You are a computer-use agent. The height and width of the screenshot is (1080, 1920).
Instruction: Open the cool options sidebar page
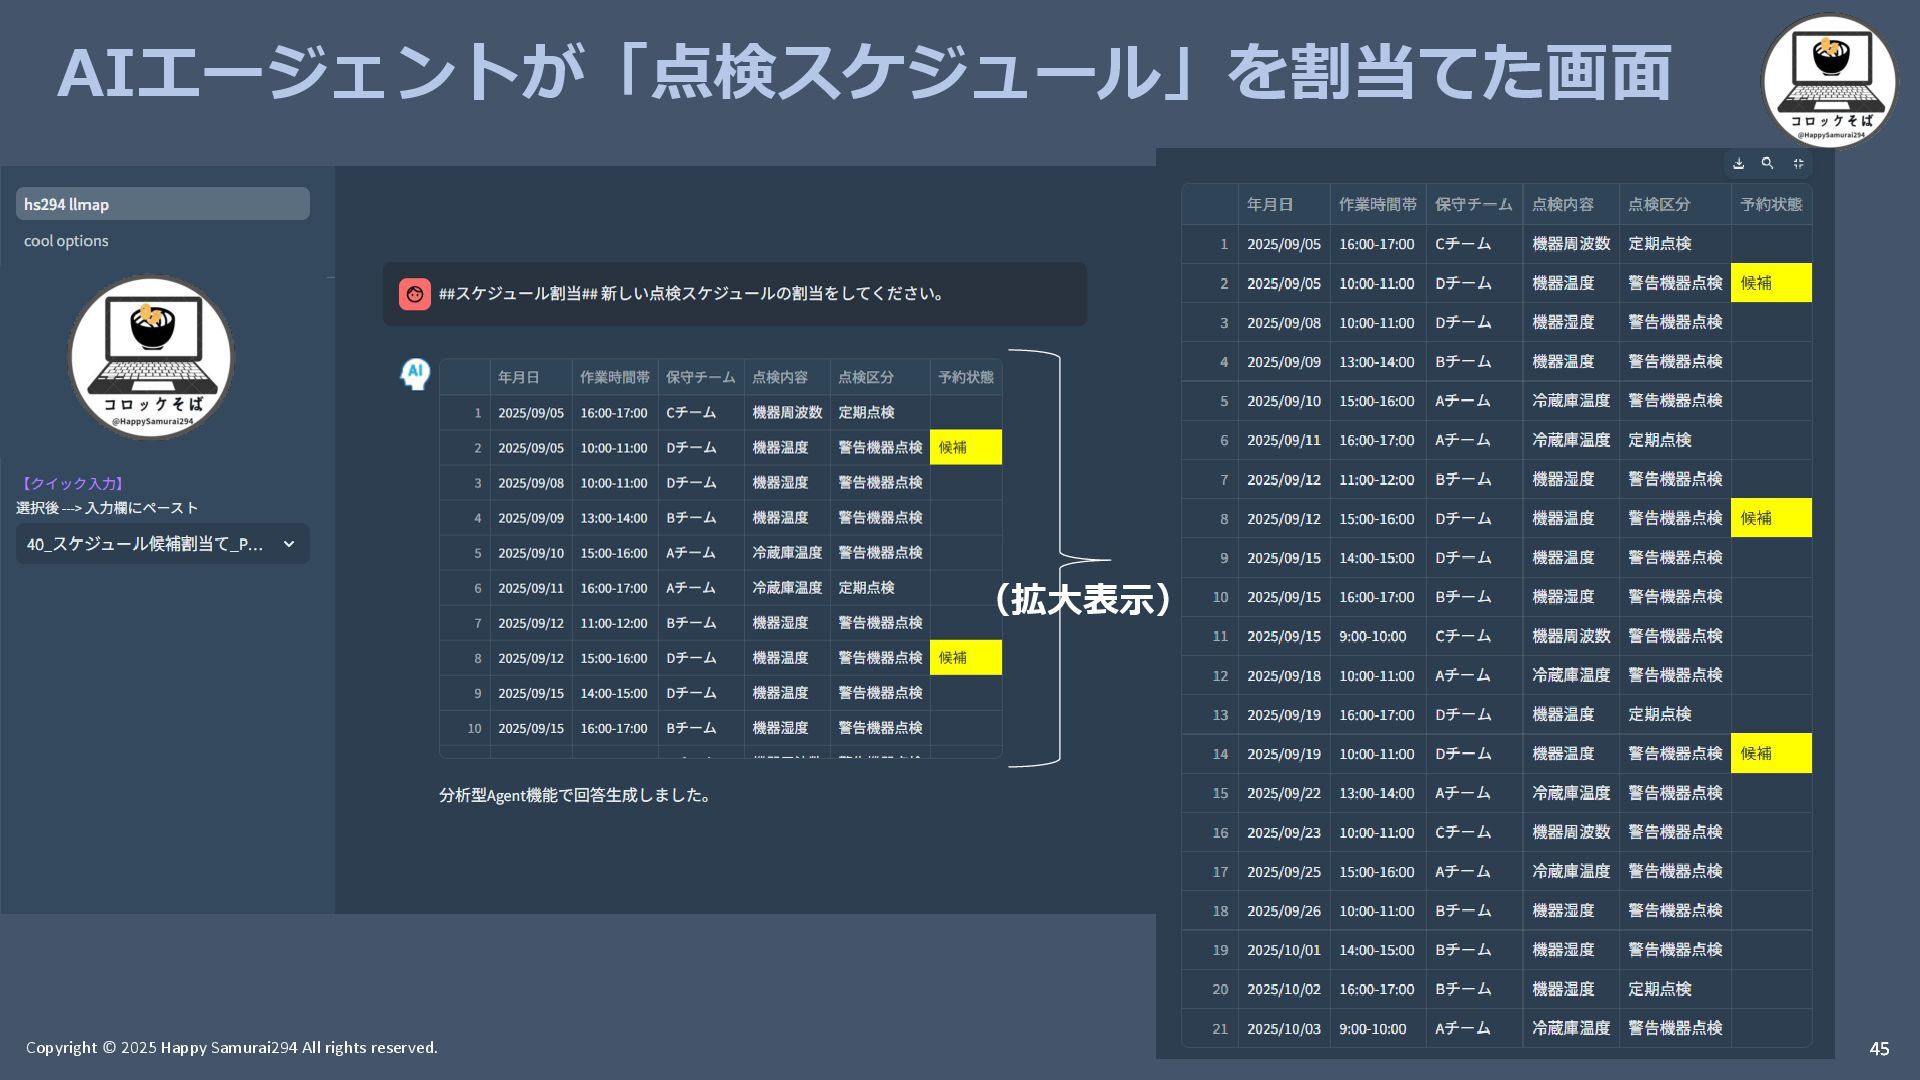point(66,241)
